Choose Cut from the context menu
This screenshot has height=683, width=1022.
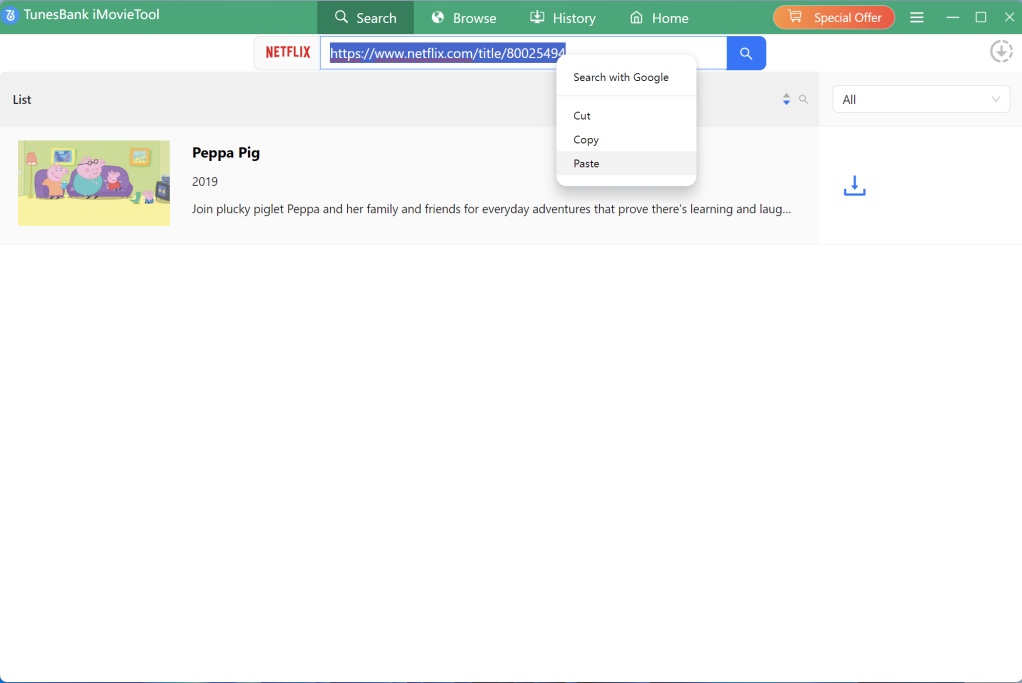[582, 116]
